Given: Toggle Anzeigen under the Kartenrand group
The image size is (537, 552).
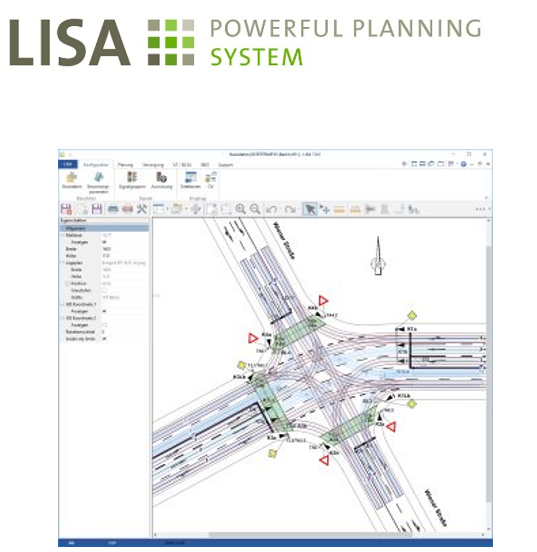Looking at the screenshot, I should click(x=104, y=242).
